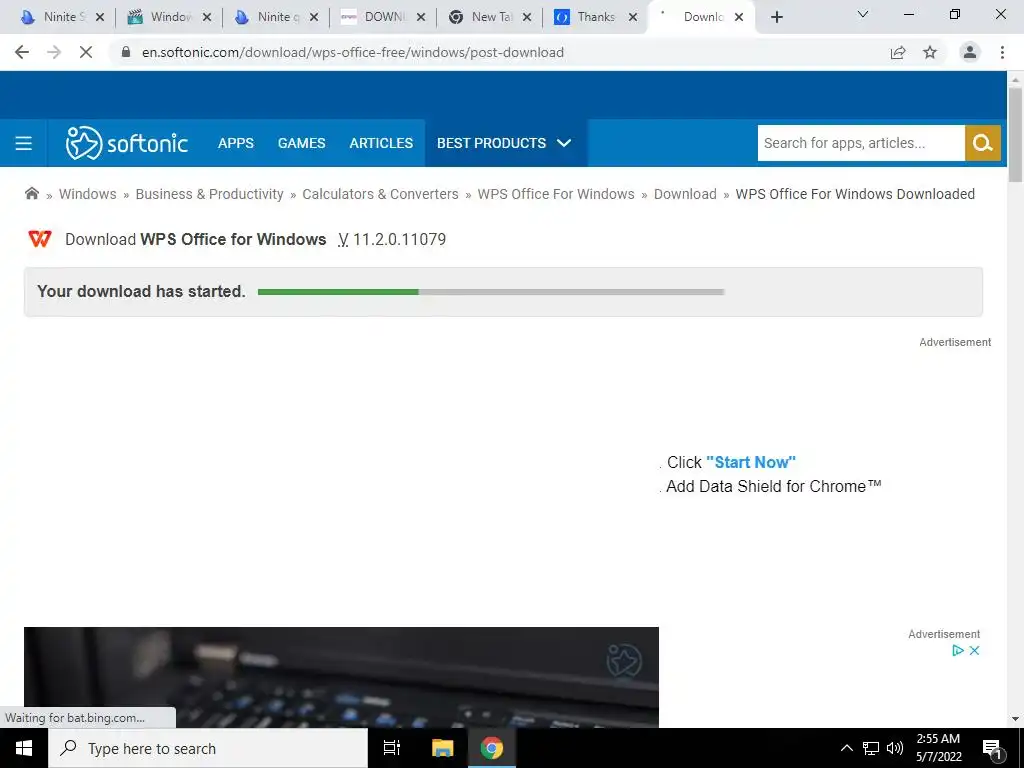Click Add Data Shield for Chrome text
Screen dimensions: 1024x768
click(774, 487)
